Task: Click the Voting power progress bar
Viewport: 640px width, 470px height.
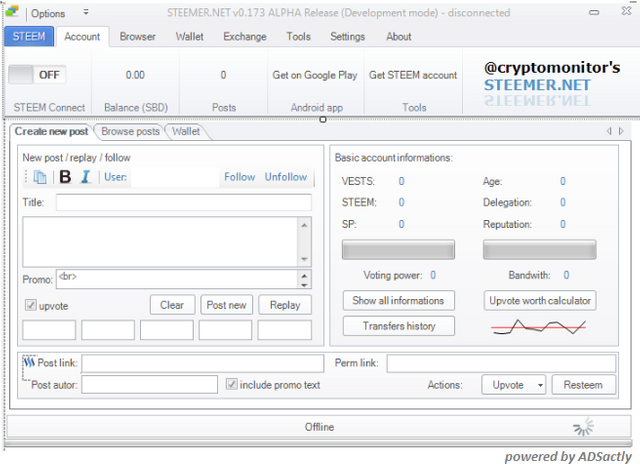Action: [x=398, y=249]
